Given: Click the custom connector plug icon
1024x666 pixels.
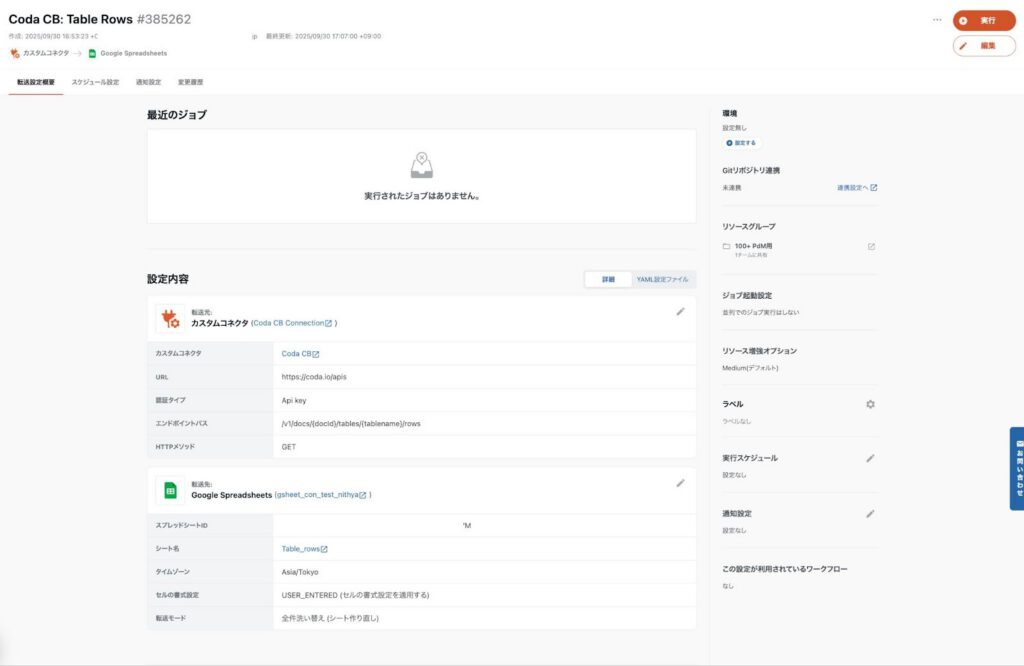Looking at the screenshot, I should pos(170,318).
